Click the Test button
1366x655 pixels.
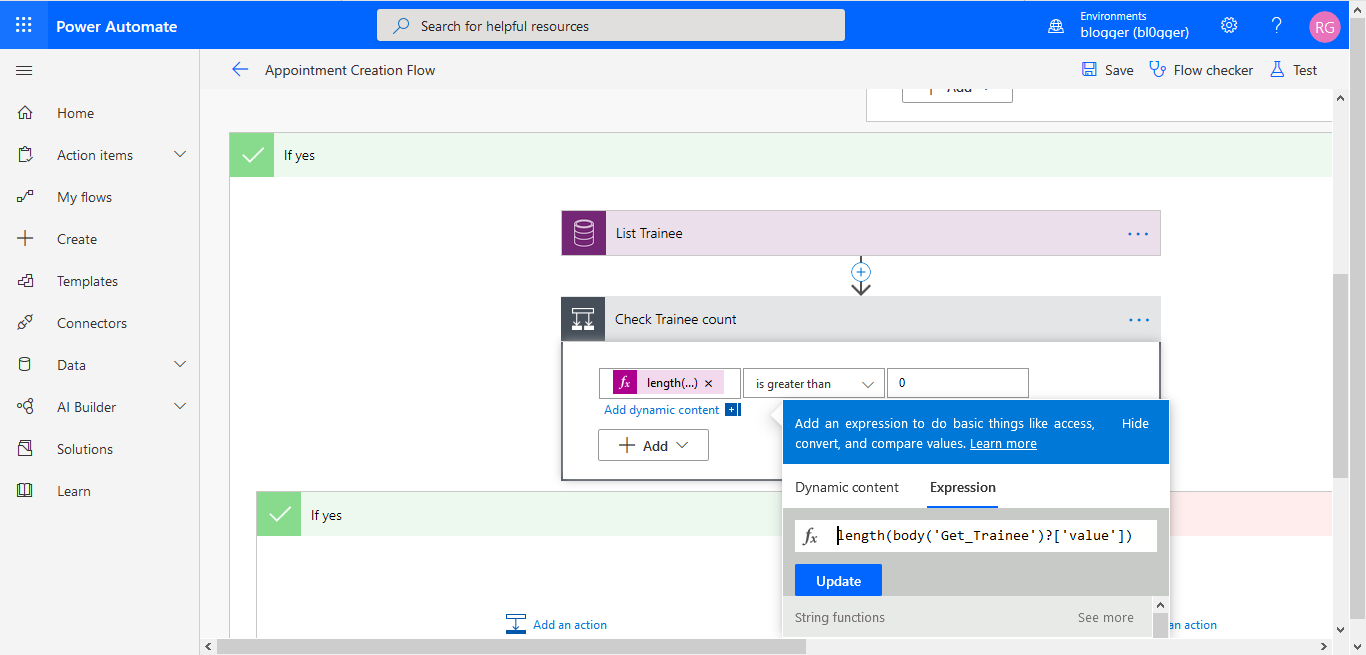point(1293,70)
